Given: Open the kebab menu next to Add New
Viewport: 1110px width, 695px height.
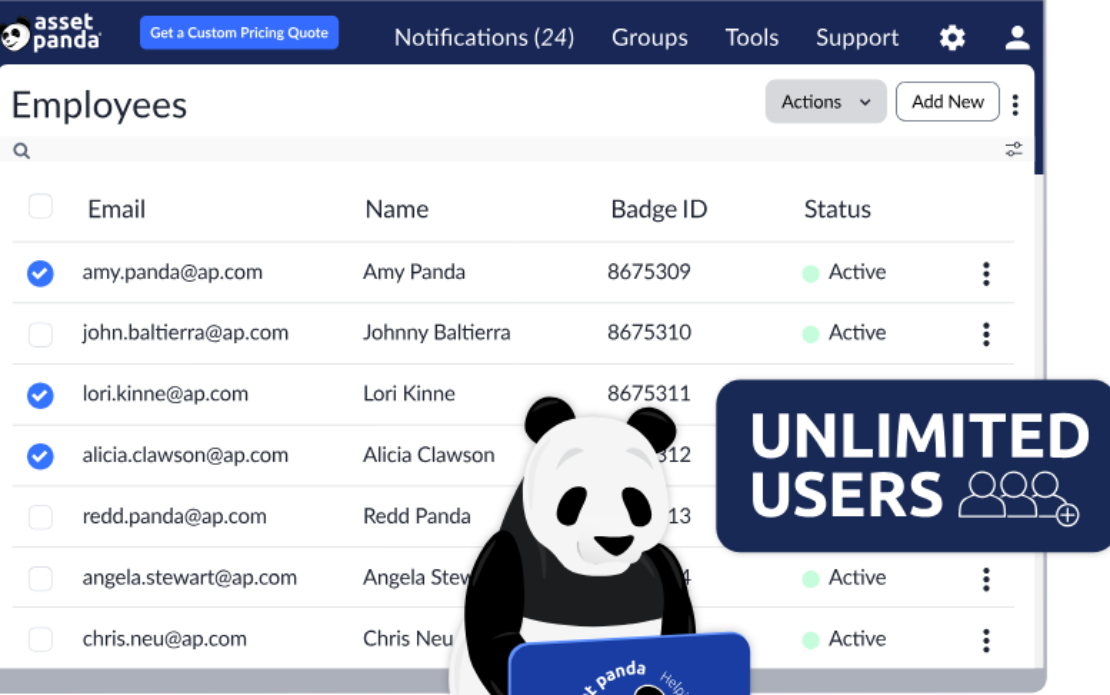Looking at the screenshot, I should [1015, 103].
